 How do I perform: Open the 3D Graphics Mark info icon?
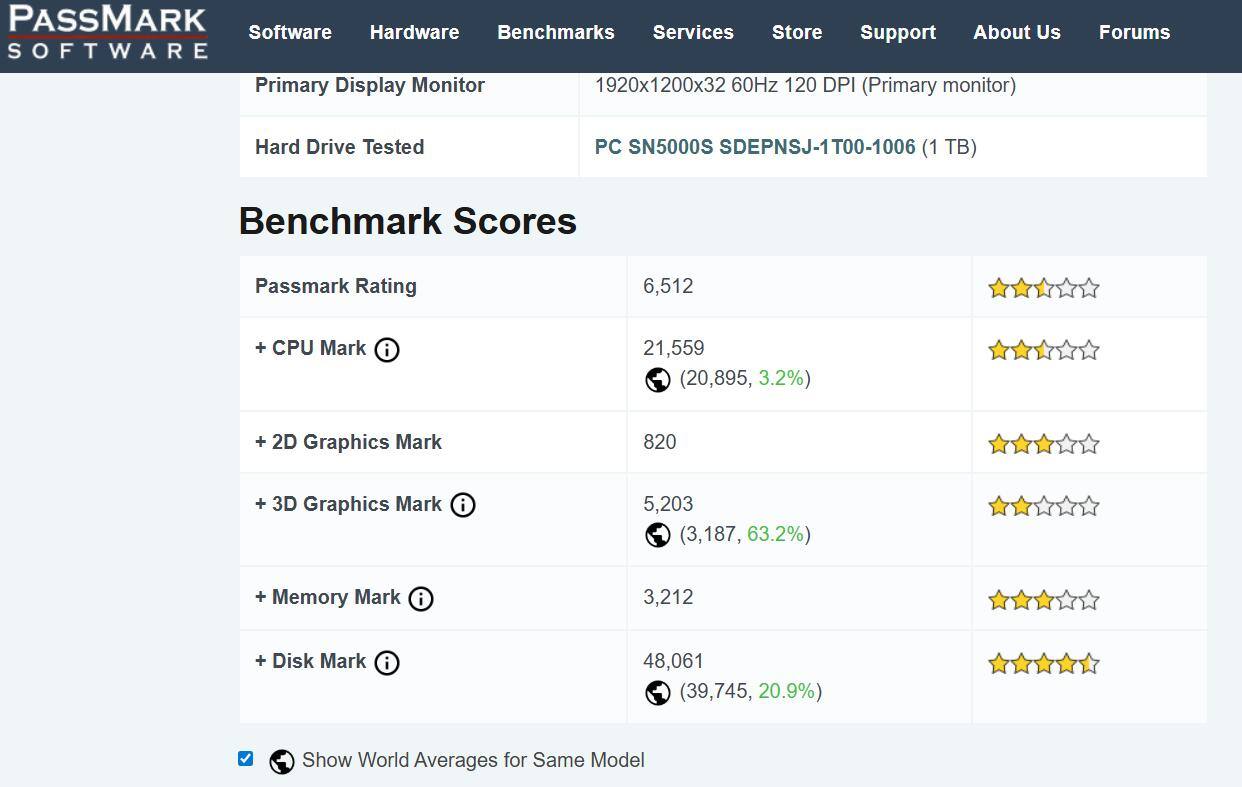pyautogui.click(x=462, y=505)
